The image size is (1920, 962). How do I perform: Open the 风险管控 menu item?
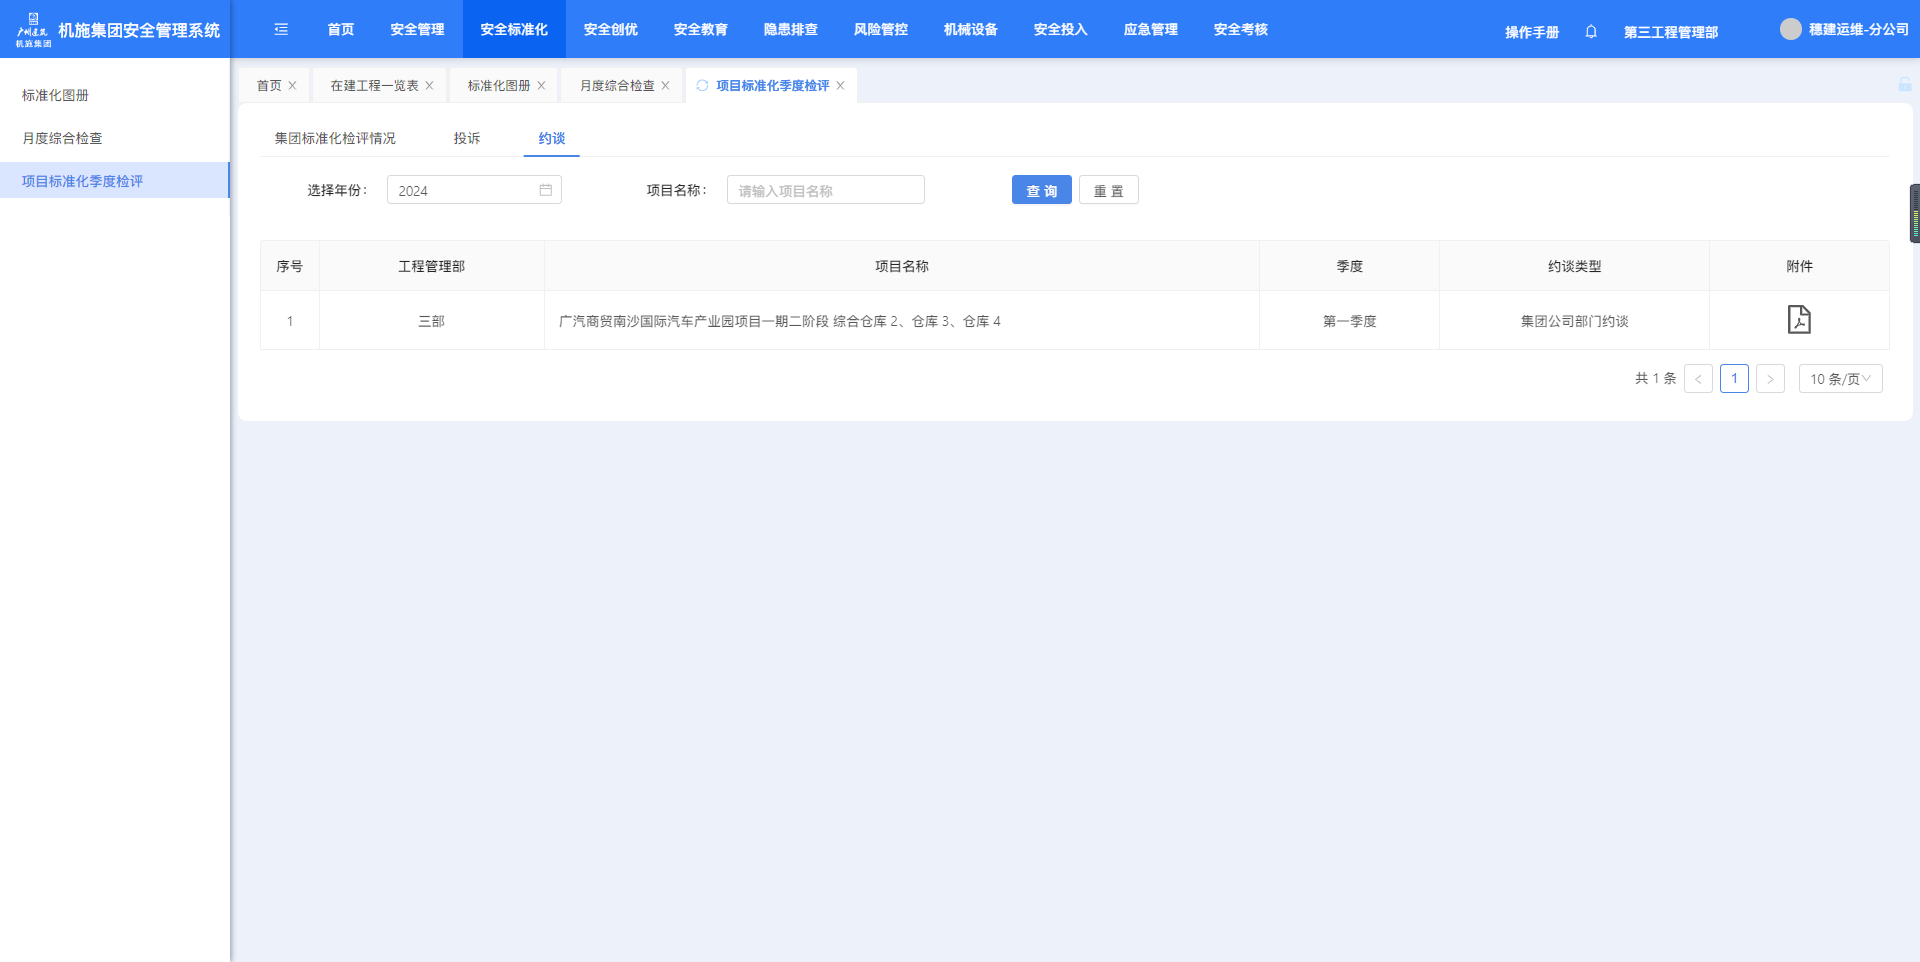tap(880, 29)
